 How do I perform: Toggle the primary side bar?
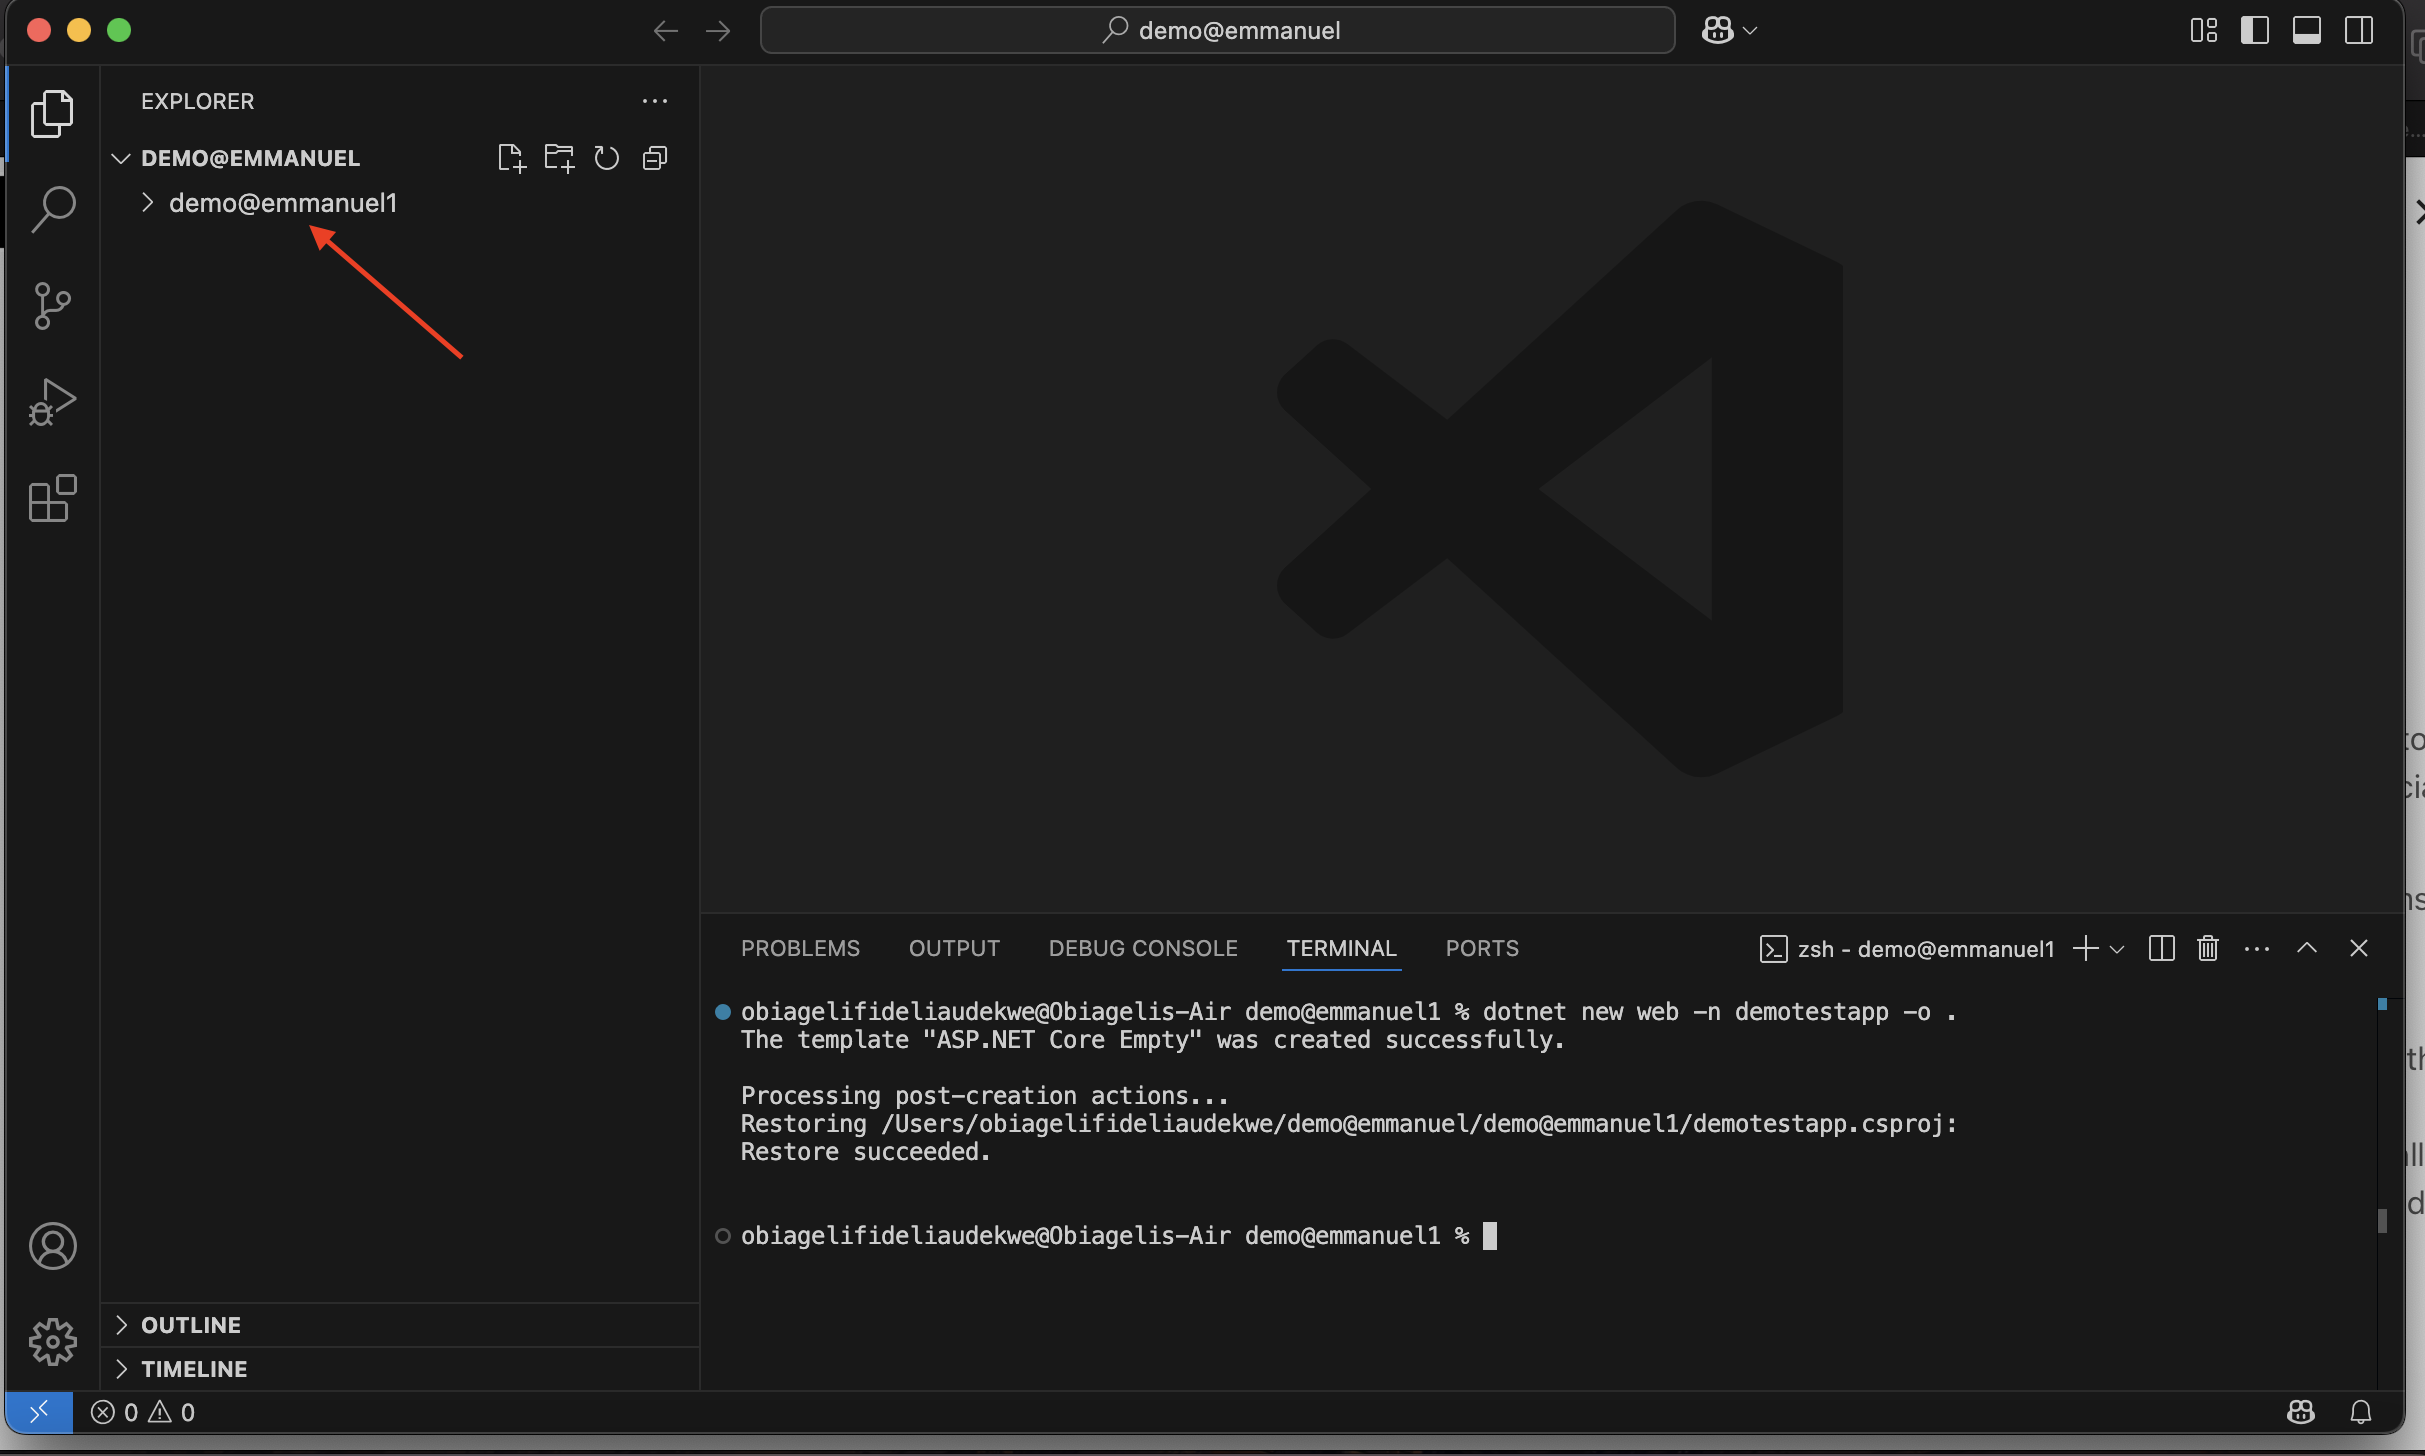(x=2255, y=31)
